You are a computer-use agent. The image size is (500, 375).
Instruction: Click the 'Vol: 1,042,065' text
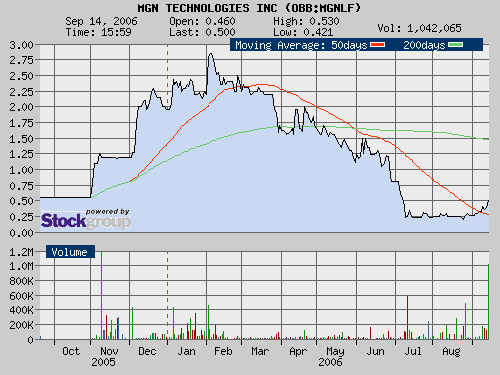[419, 28]
